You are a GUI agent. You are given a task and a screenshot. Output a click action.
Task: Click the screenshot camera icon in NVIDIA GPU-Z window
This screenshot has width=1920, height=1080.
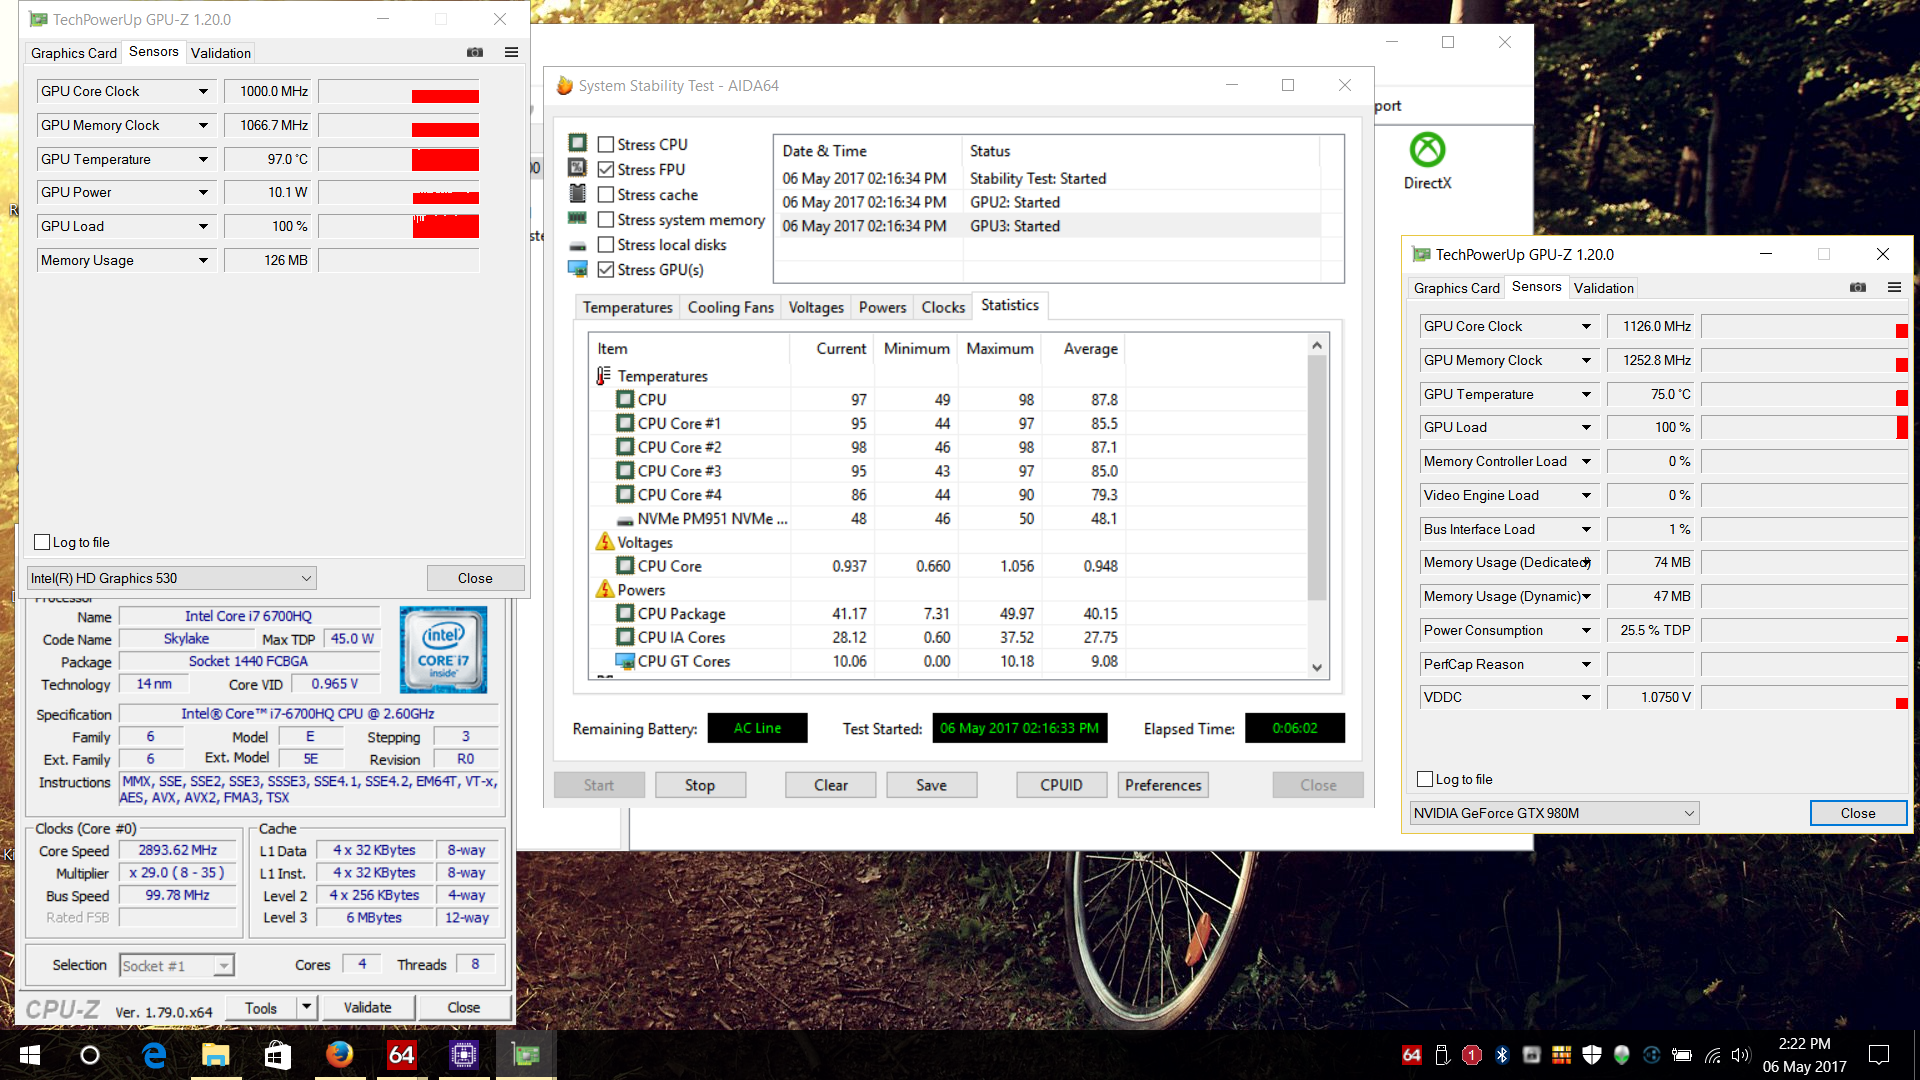[x=1858, y=287]
